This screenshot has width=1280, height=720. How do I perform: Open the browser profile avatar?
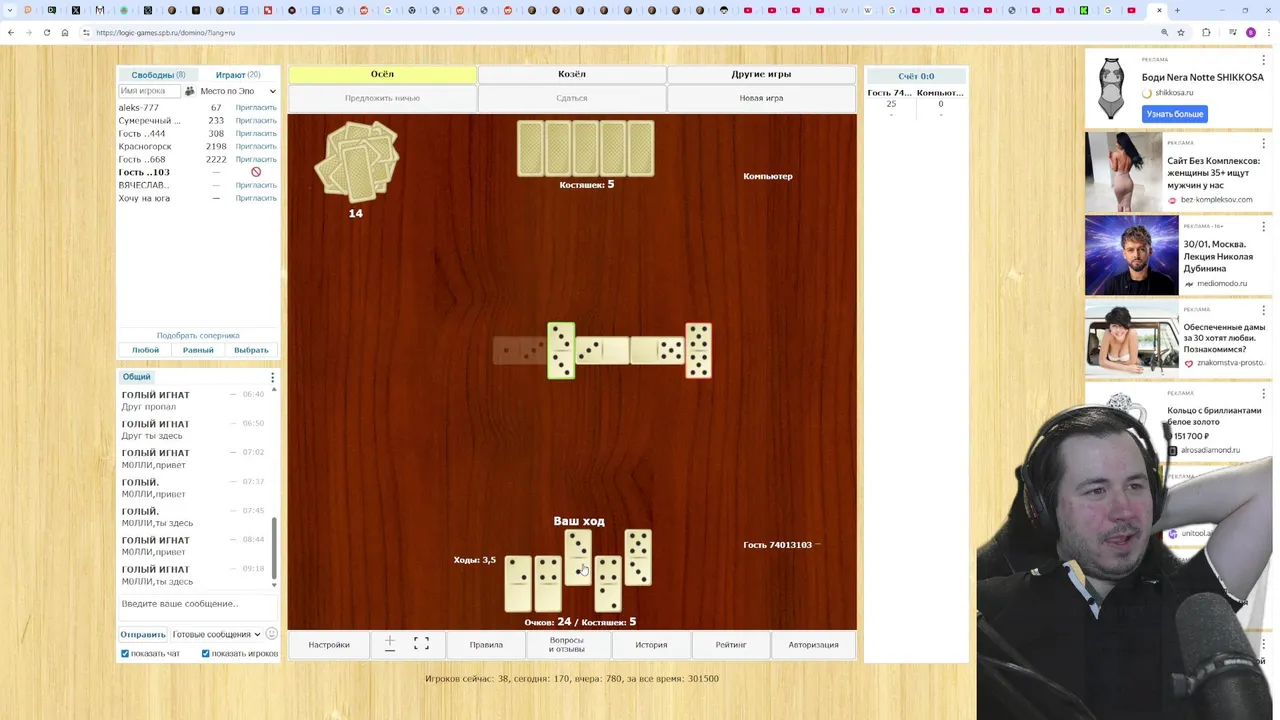pos(1251,32)
